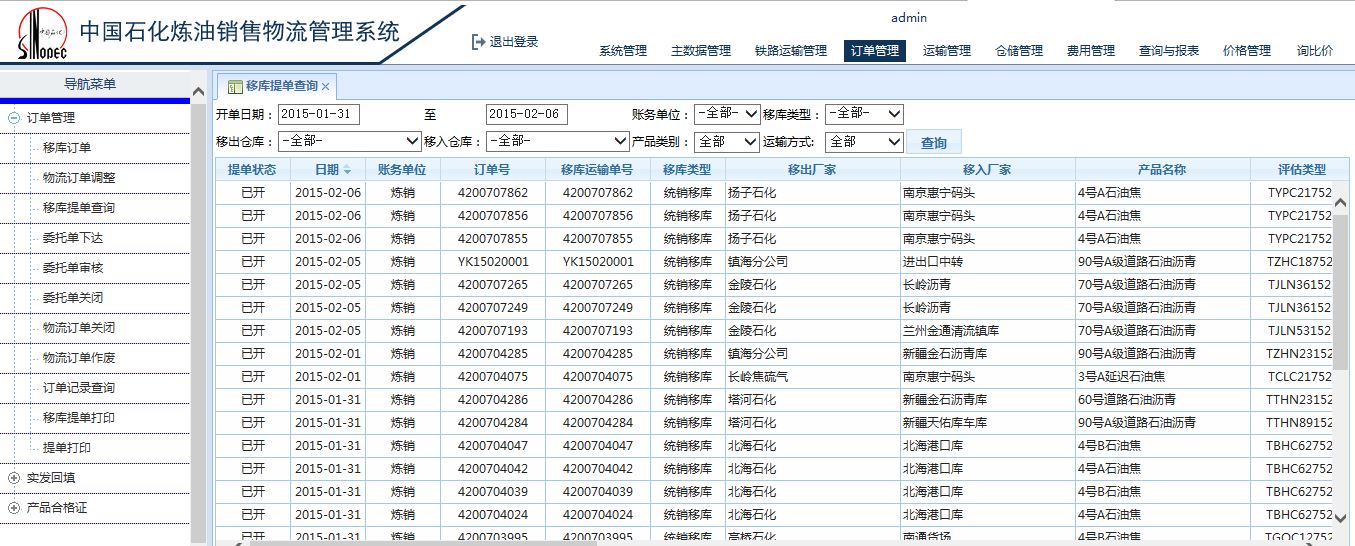
Task: Expand the 实发回填 tree node
Action: point(14,478)
